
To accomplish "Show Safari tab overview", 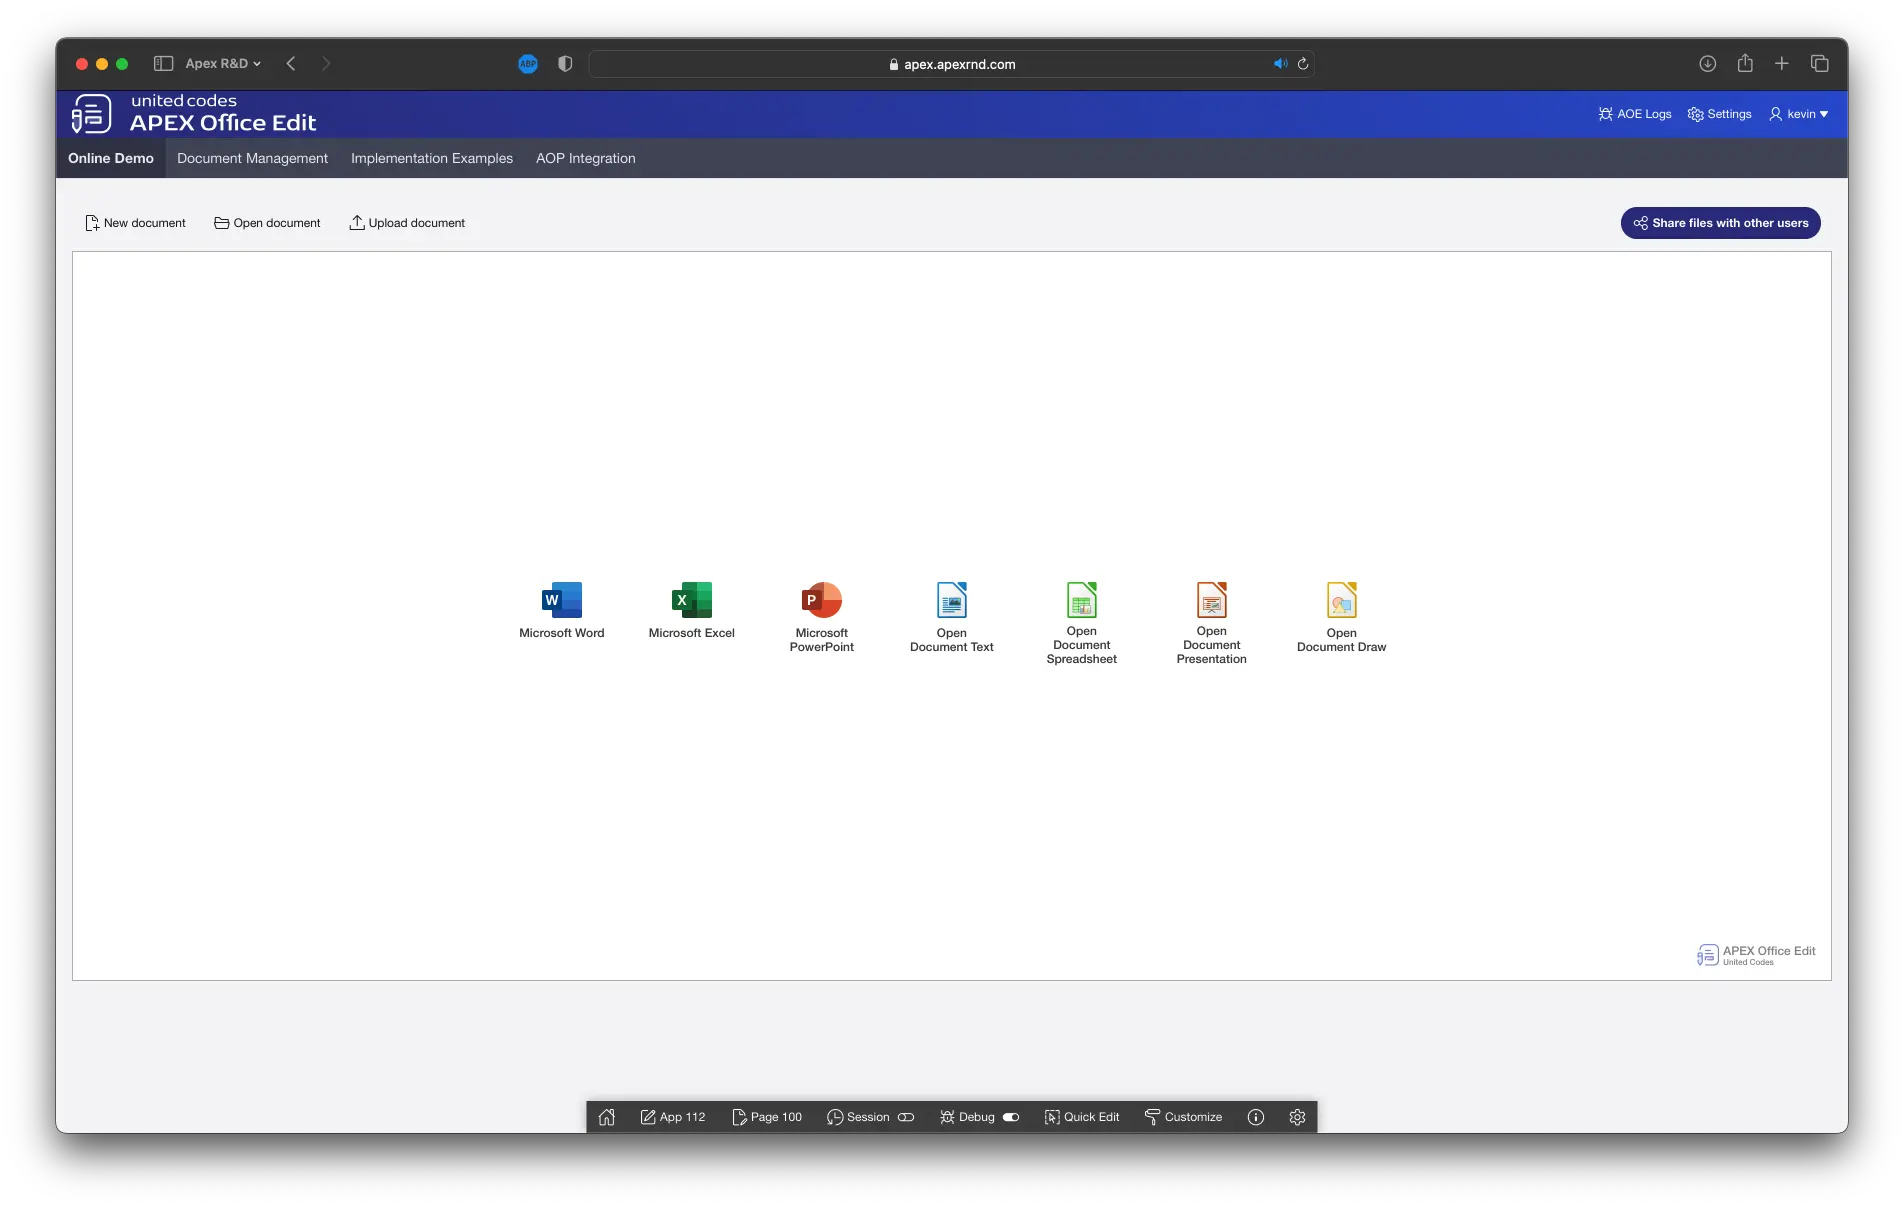I will click(1819, 63).
